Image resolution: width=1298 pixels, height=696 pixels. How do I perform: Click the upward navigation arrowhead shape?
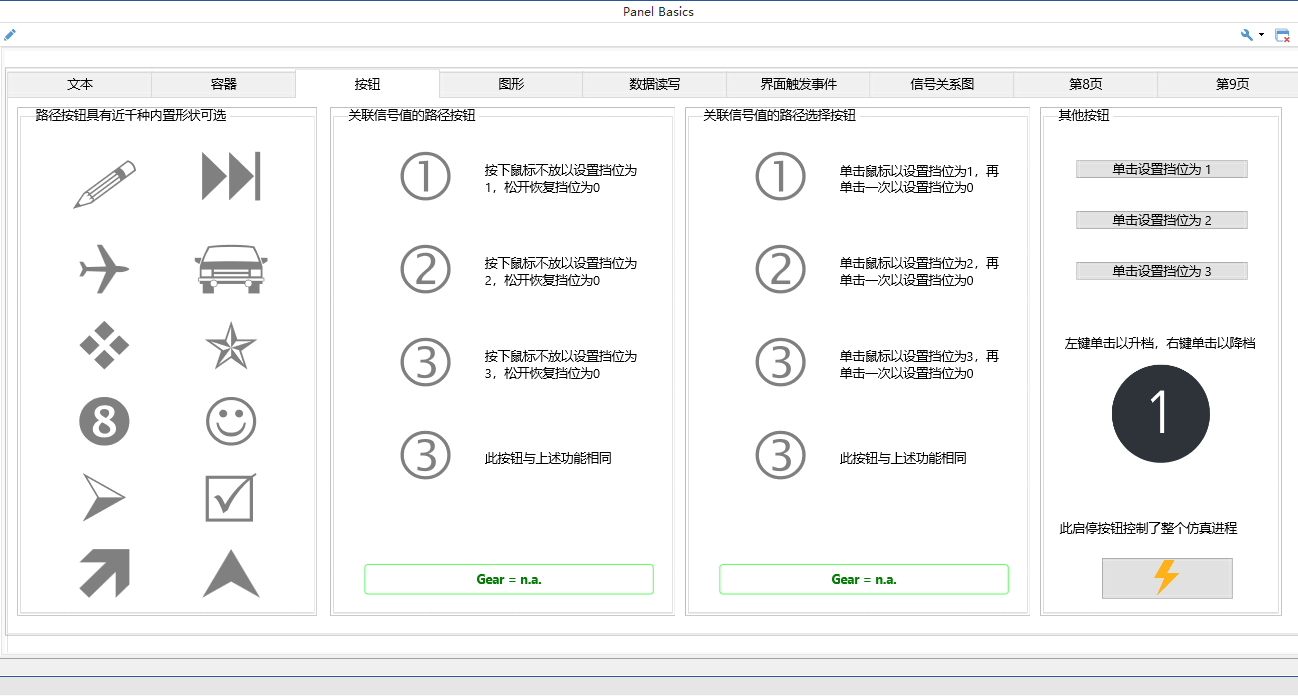(231, 574)
